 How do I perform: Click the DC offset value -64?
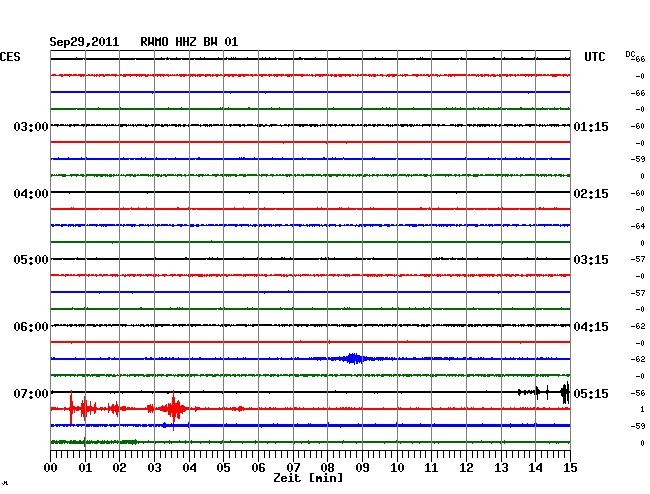[x=638, y=226]
